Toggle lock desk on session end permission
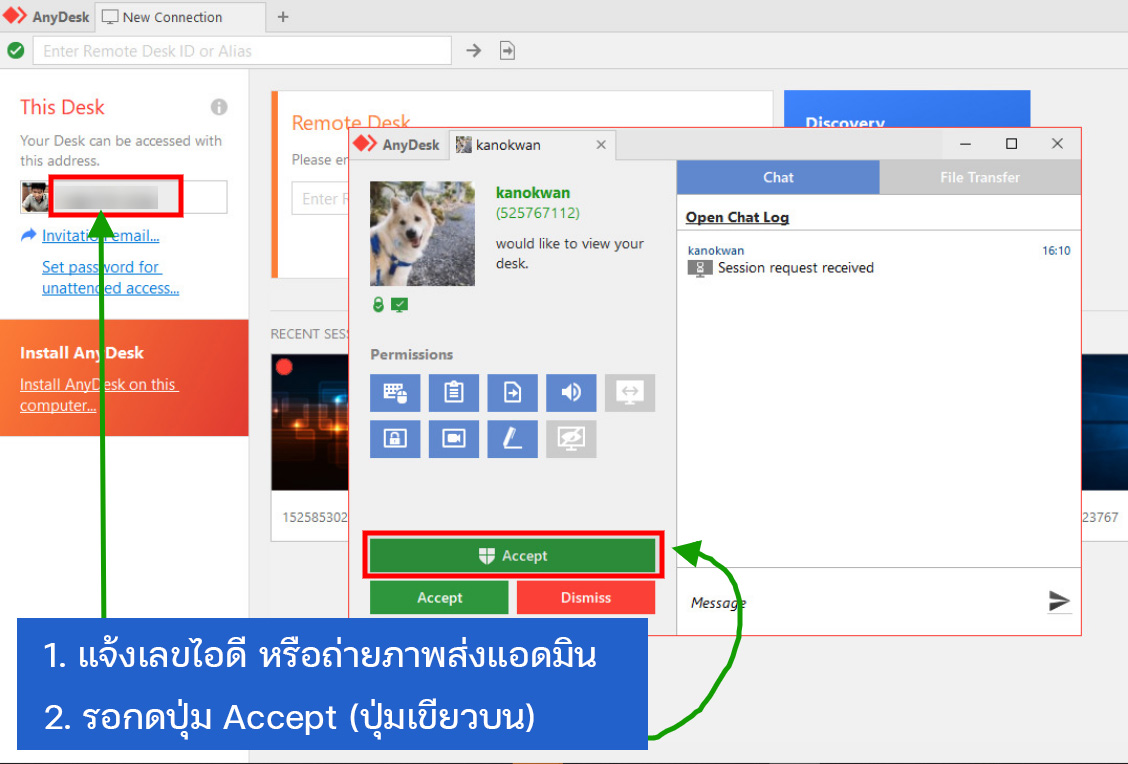This screenshot has width=1128, height=764. (x=395, y=439)
